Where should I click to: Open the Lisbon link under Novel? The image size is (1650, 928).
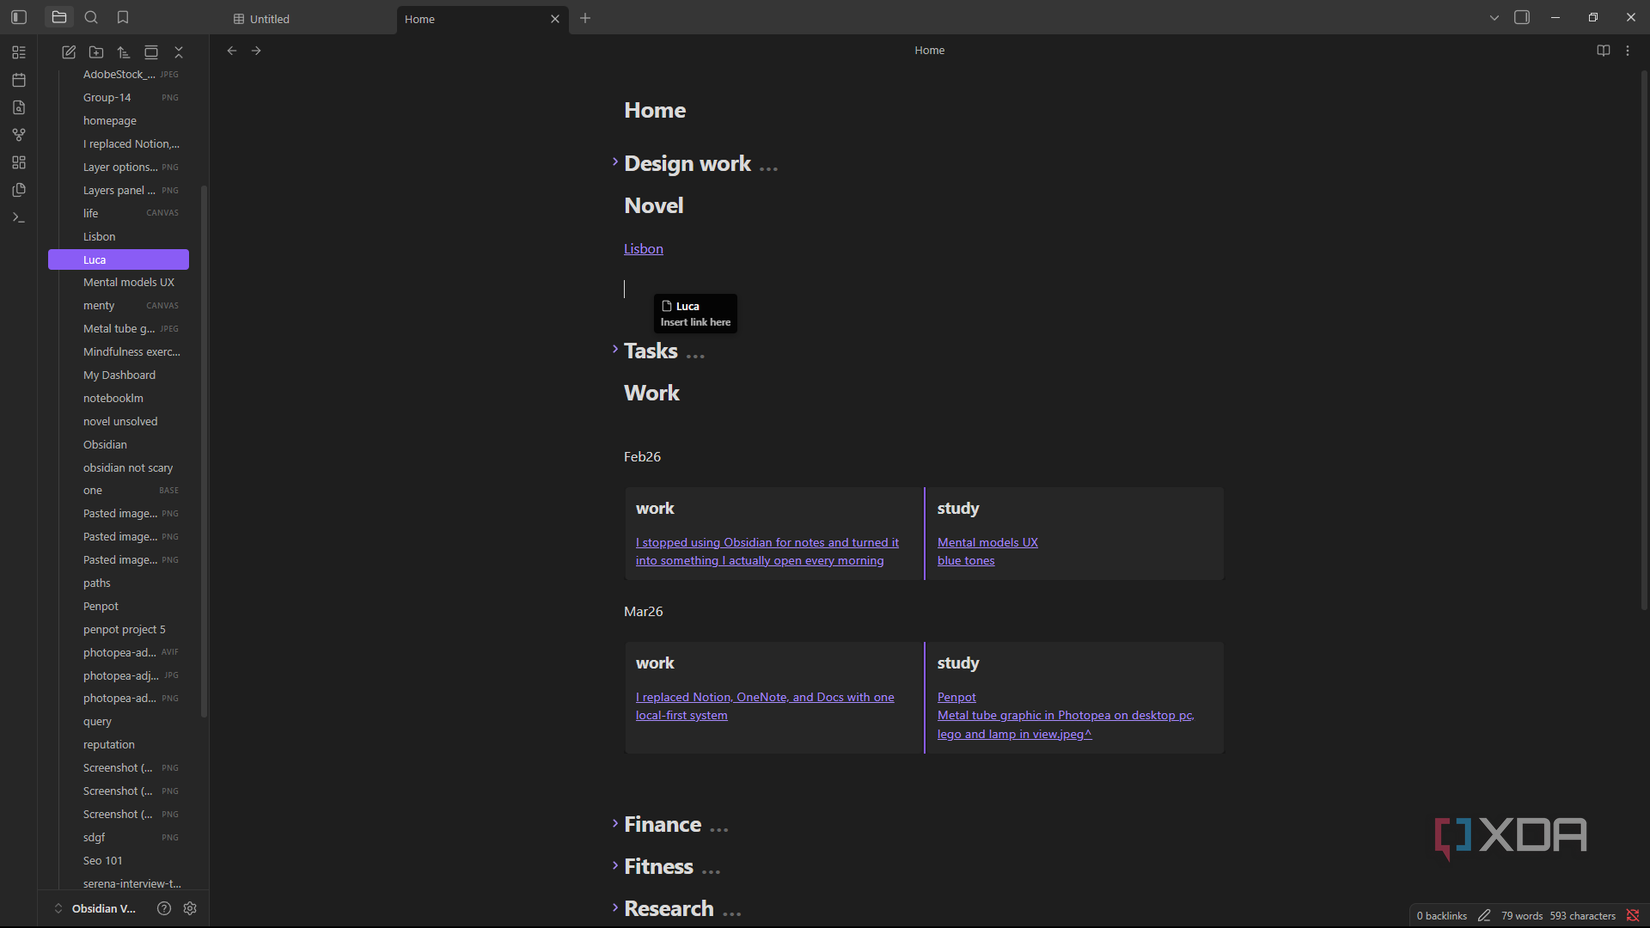click(643, 248)
